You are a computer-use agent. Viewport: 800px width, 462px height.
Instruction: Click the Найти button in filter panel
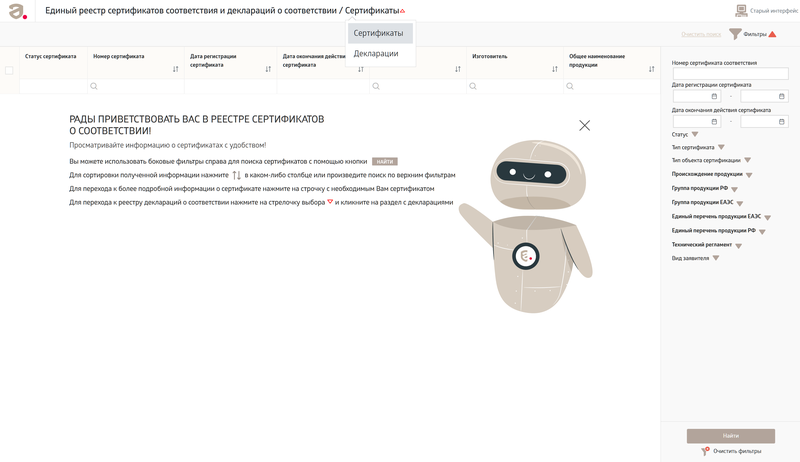pos(731,435)
